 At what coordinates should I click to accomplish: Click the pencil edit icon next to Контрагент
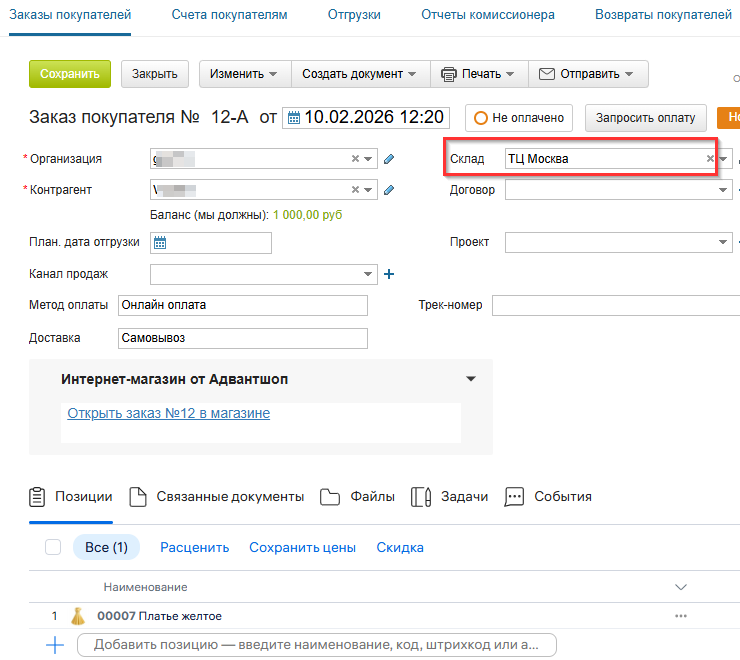389,190
